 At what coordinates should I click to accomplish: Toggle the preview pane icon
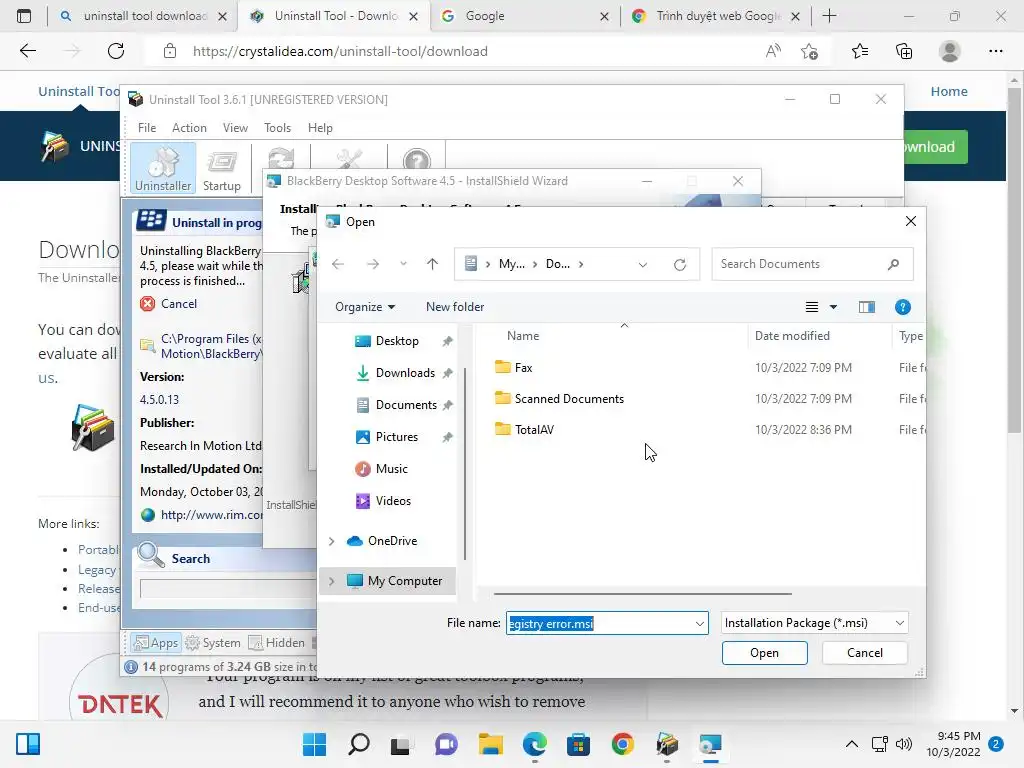[867, 307]
